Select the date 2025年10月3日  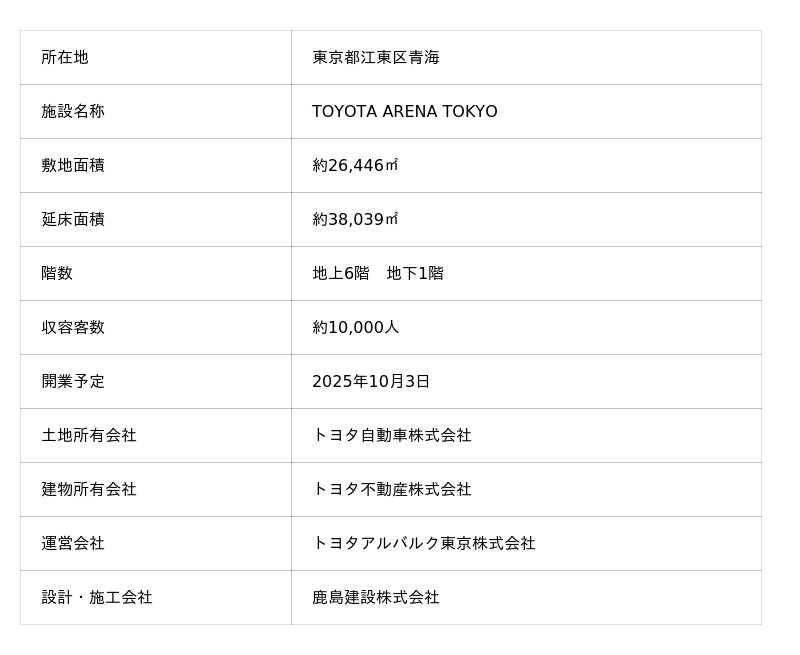[x=371, y=381]
